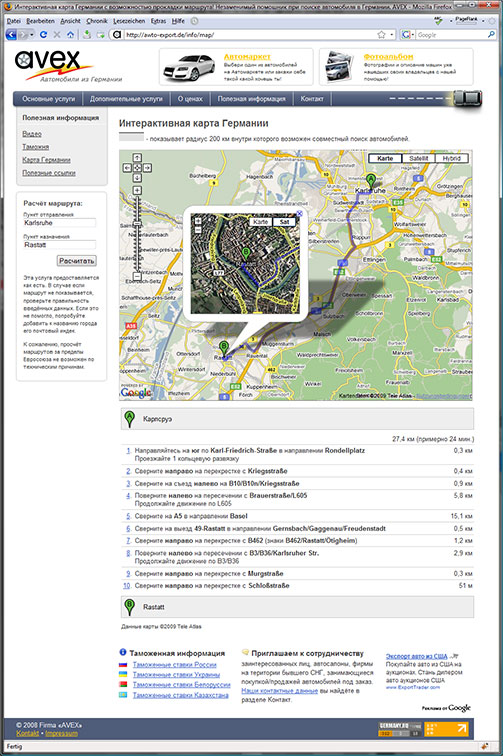Screen dimensions: 503x756
Task: Open Дополнительные услуги navigation tab
Action: coord(126,99)
